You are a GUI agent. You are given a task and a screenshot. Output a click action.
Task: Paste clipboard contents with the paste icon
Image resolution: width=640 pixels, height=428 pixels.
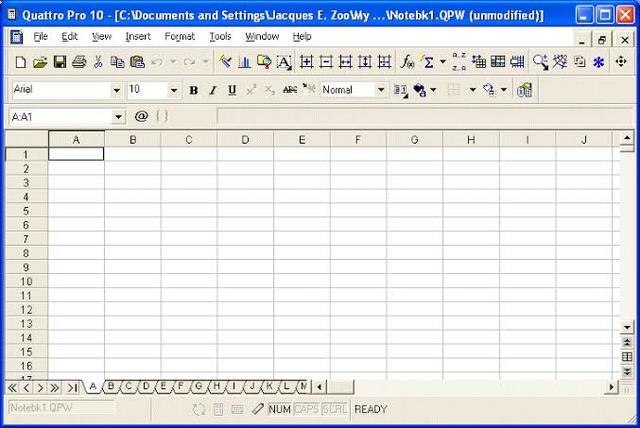[138, 62]
